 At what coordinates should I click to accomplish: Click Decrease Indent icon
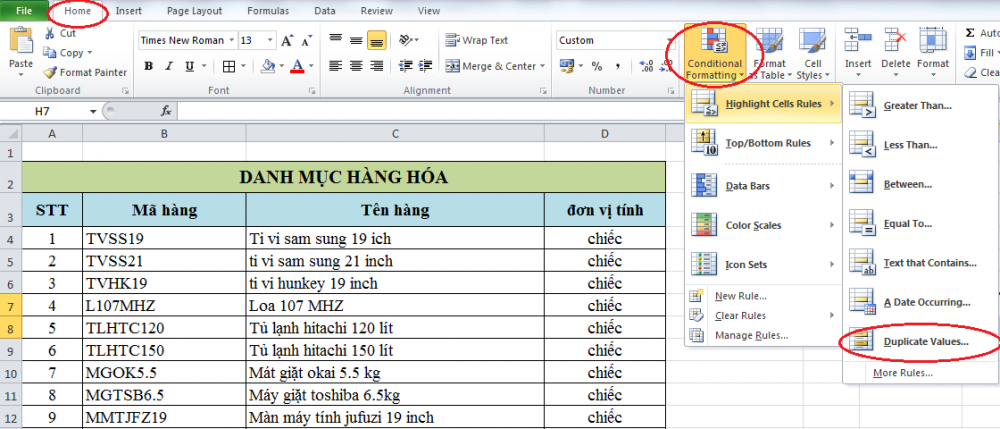click(x=406, y=66)
